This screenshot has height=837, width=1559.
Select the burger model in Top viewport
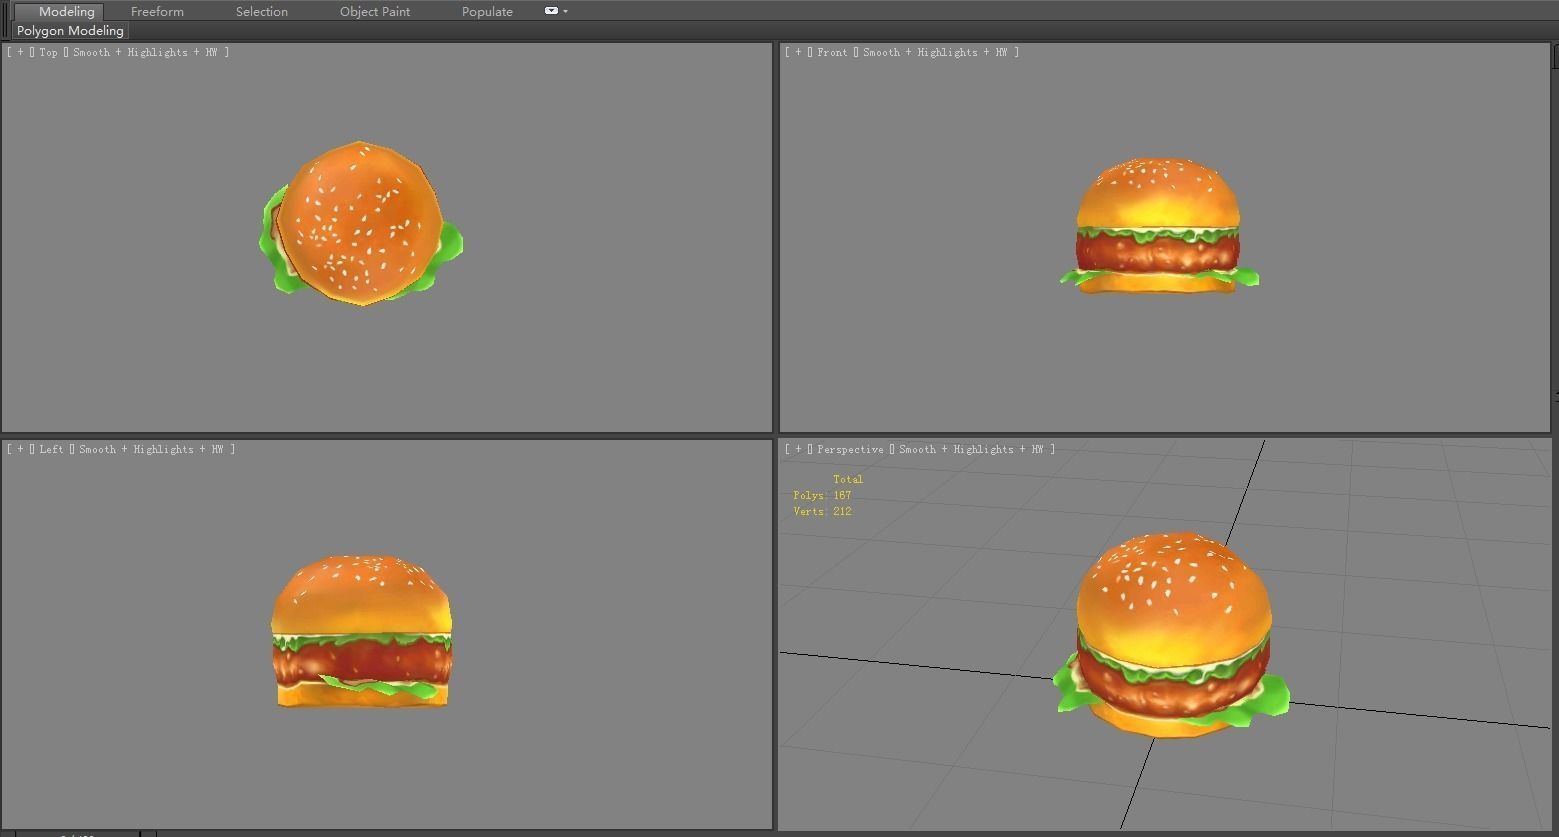(361, 223)
